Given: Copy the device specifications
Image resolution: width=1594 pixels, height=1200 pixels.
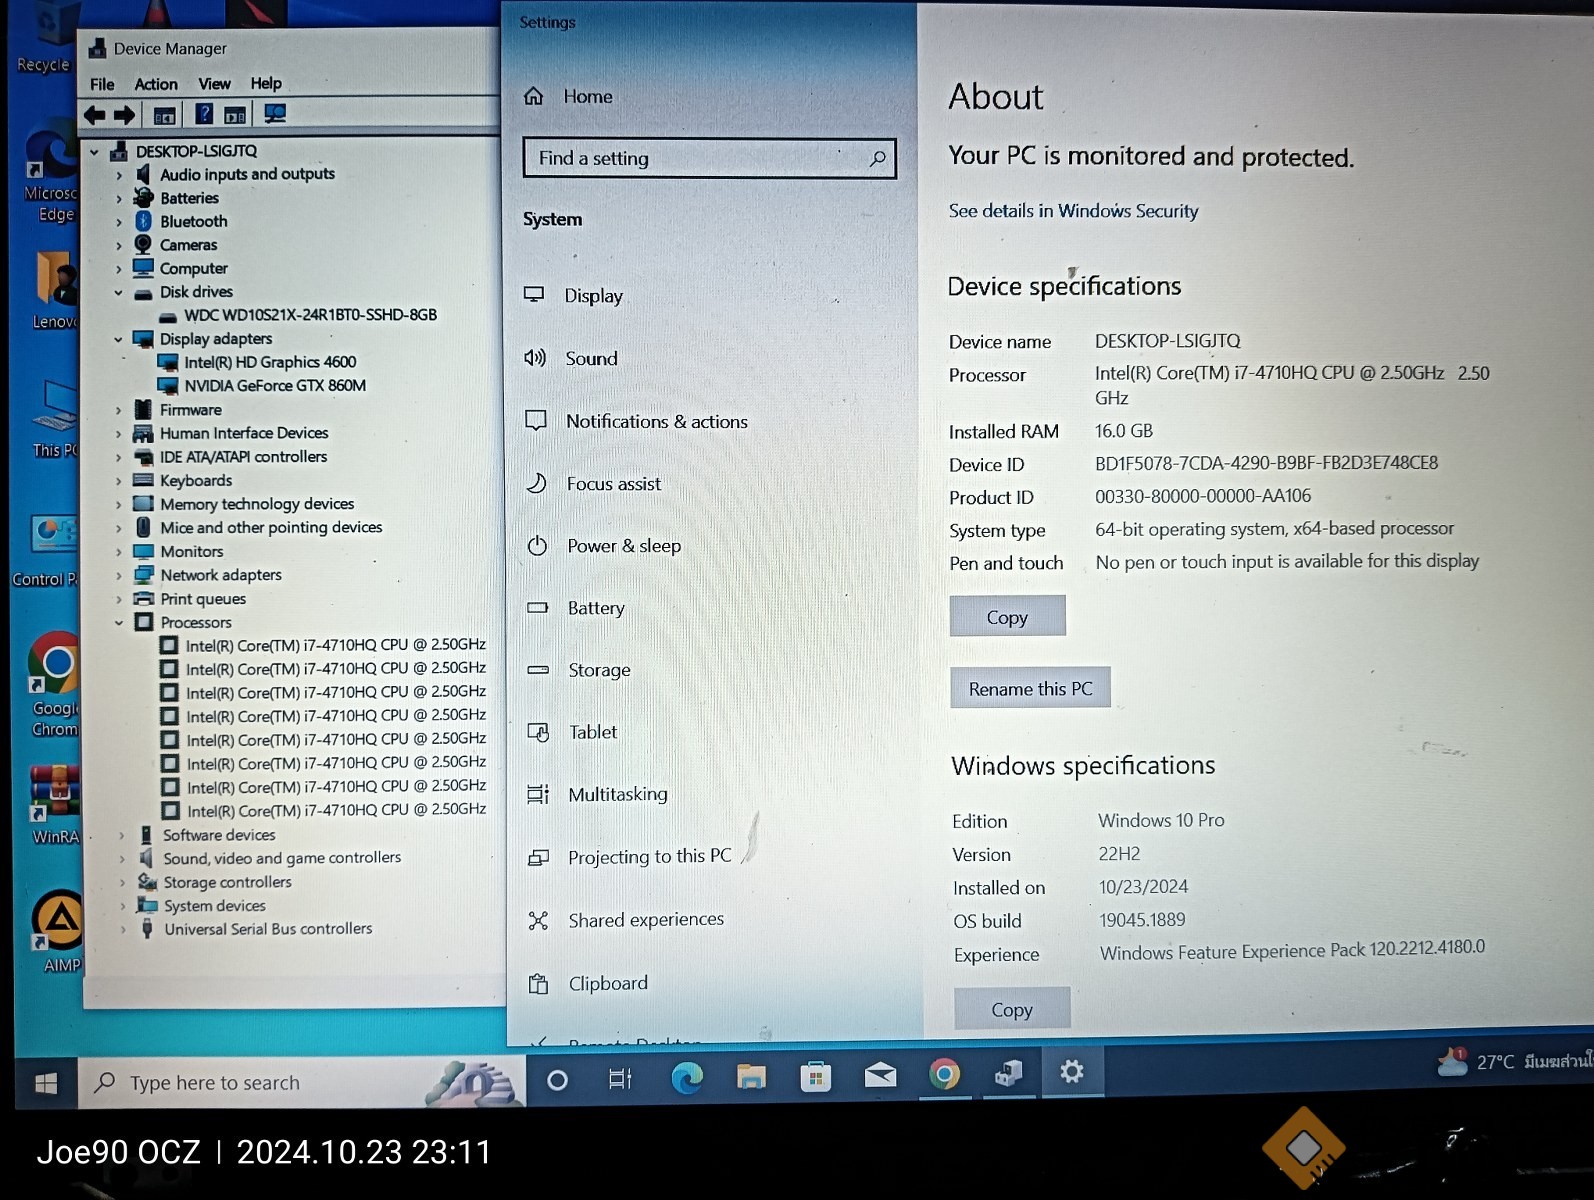Looking at the screenshot, I should pos(1007,617).
